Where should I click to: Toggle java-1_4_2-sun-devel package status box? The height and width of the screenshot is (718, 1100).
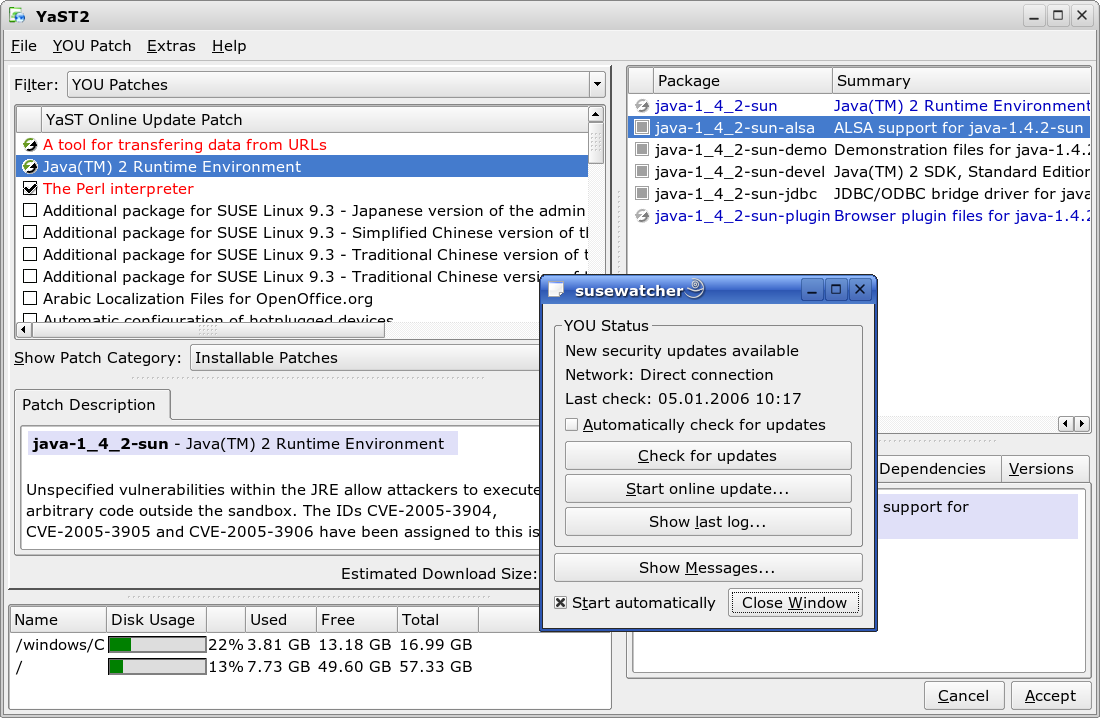642,171
